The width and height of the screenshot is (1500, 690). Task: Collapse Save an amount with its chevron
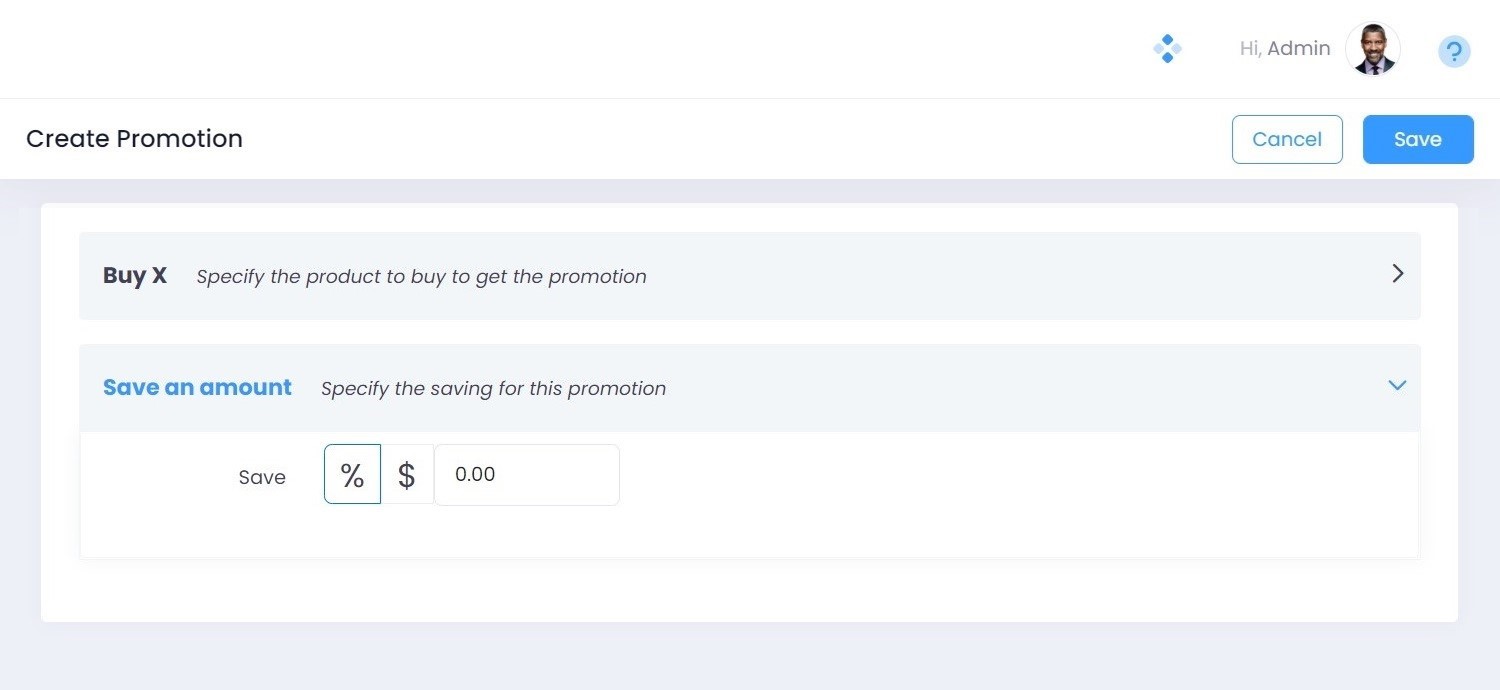coord(1397,386)
